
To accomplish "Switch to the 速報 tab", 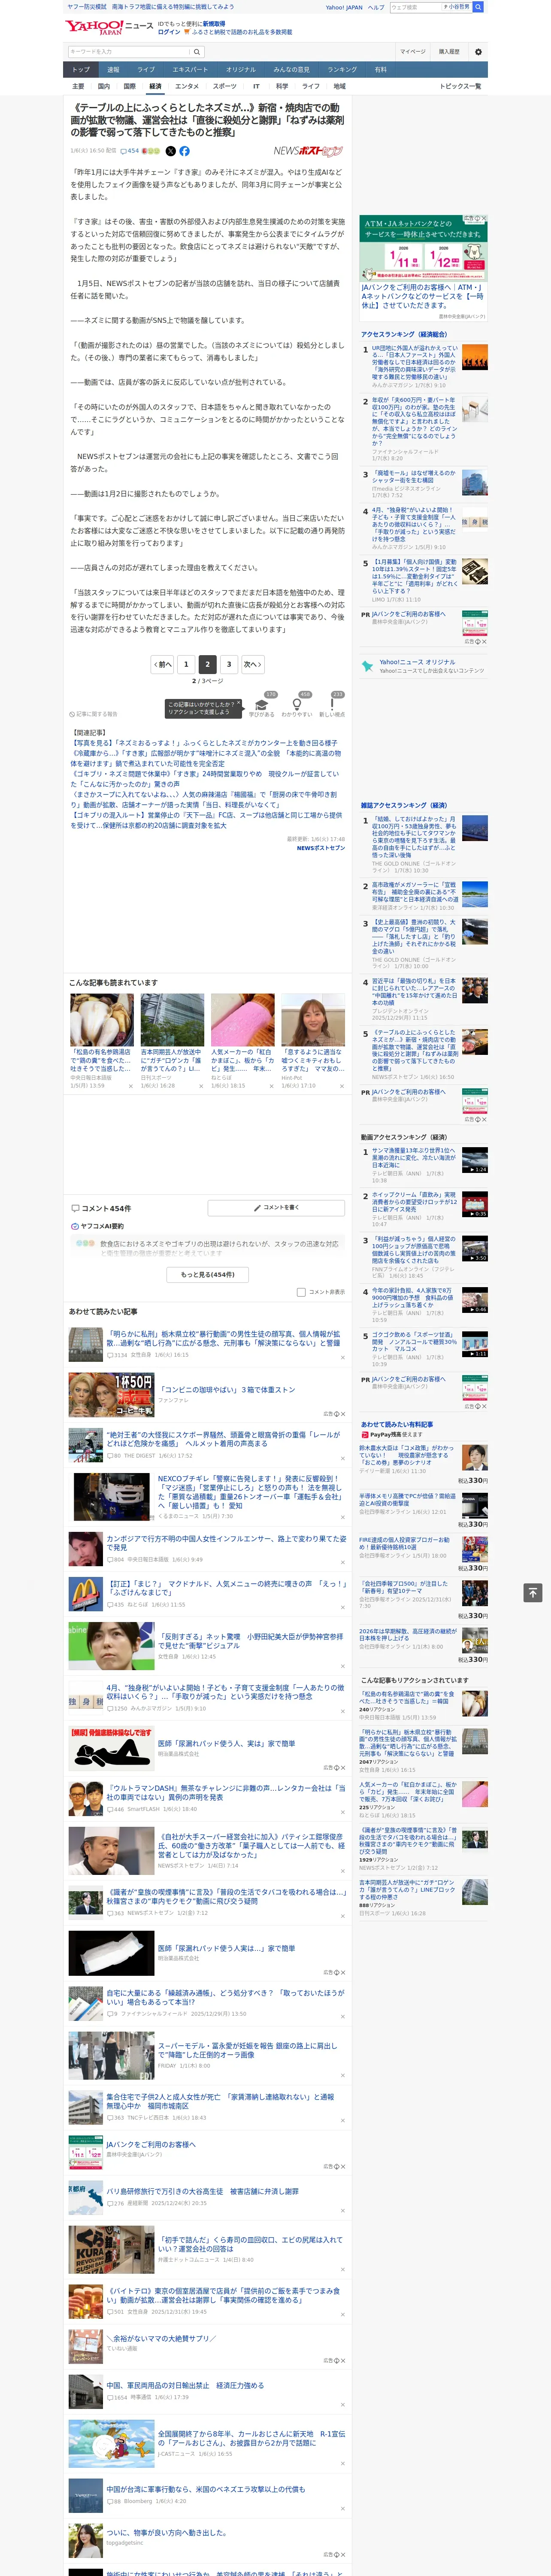I will point(113,70).
